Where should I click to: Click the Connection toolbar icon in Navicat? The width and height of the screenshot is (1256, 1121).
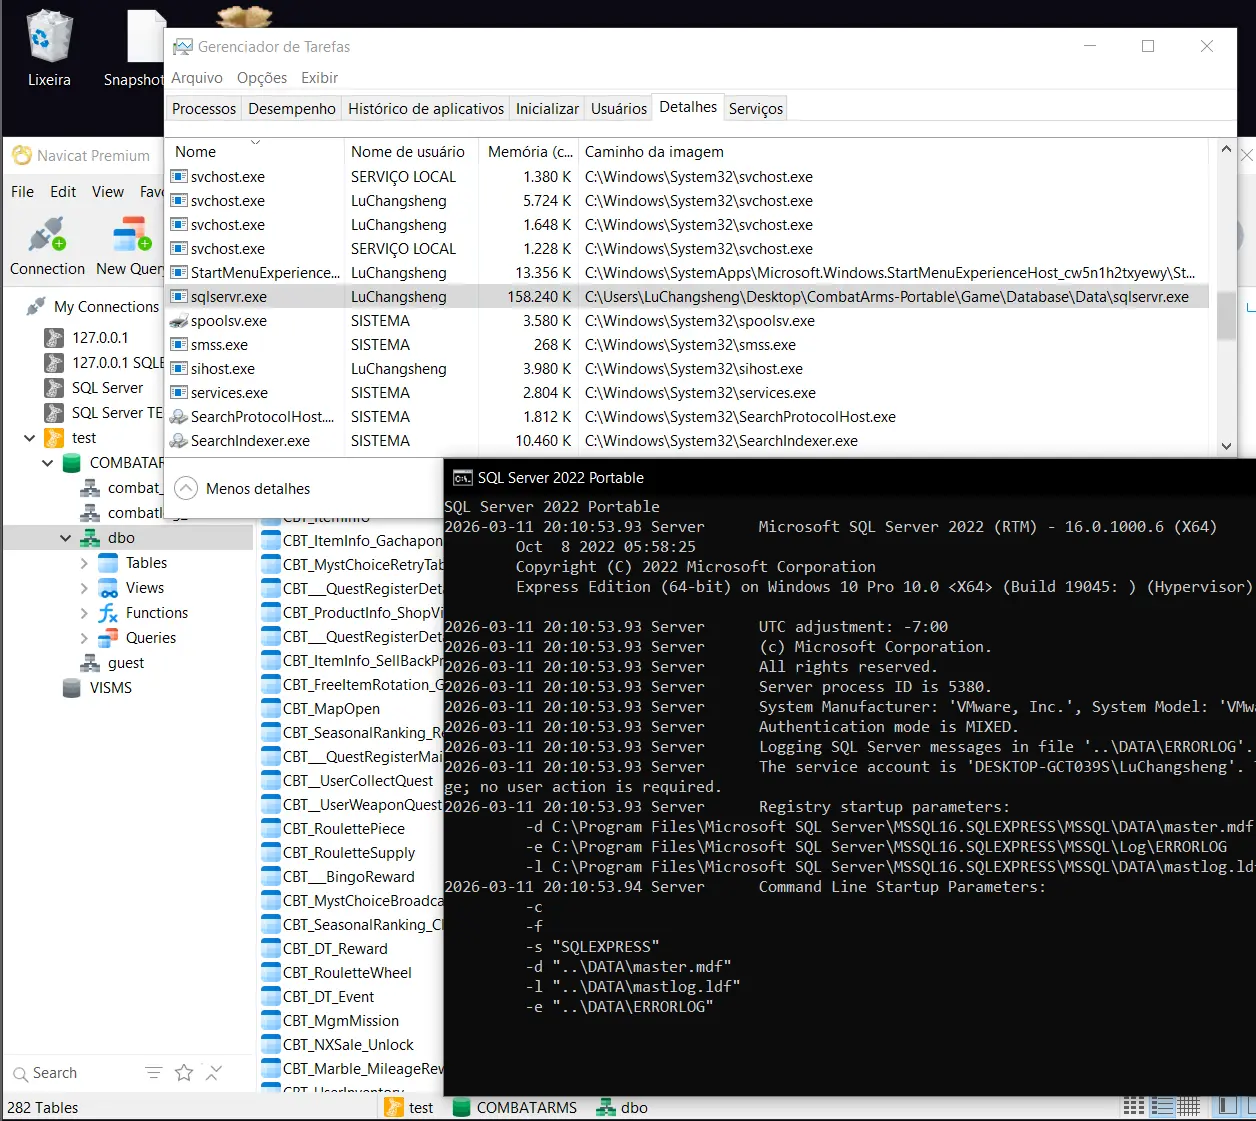[47, 236]
